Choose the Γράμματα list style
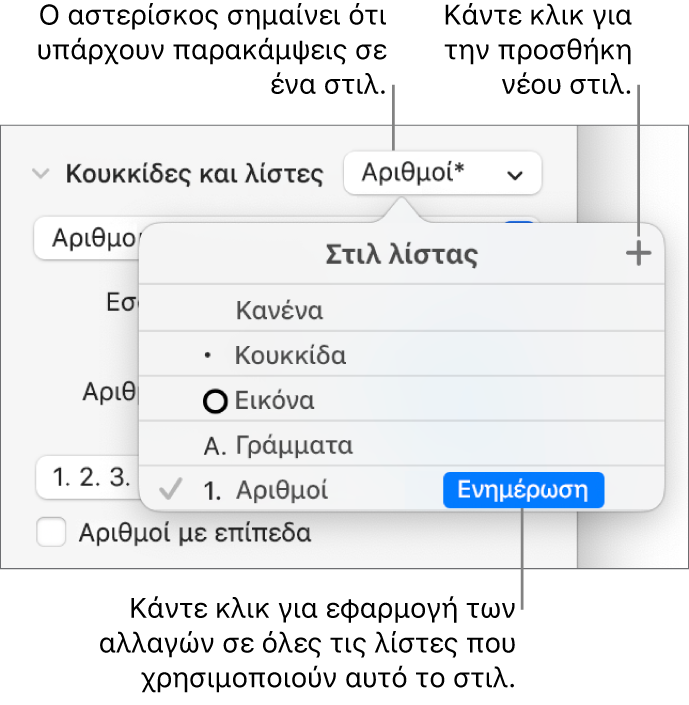689x705 pixels. tap(401, 444)
